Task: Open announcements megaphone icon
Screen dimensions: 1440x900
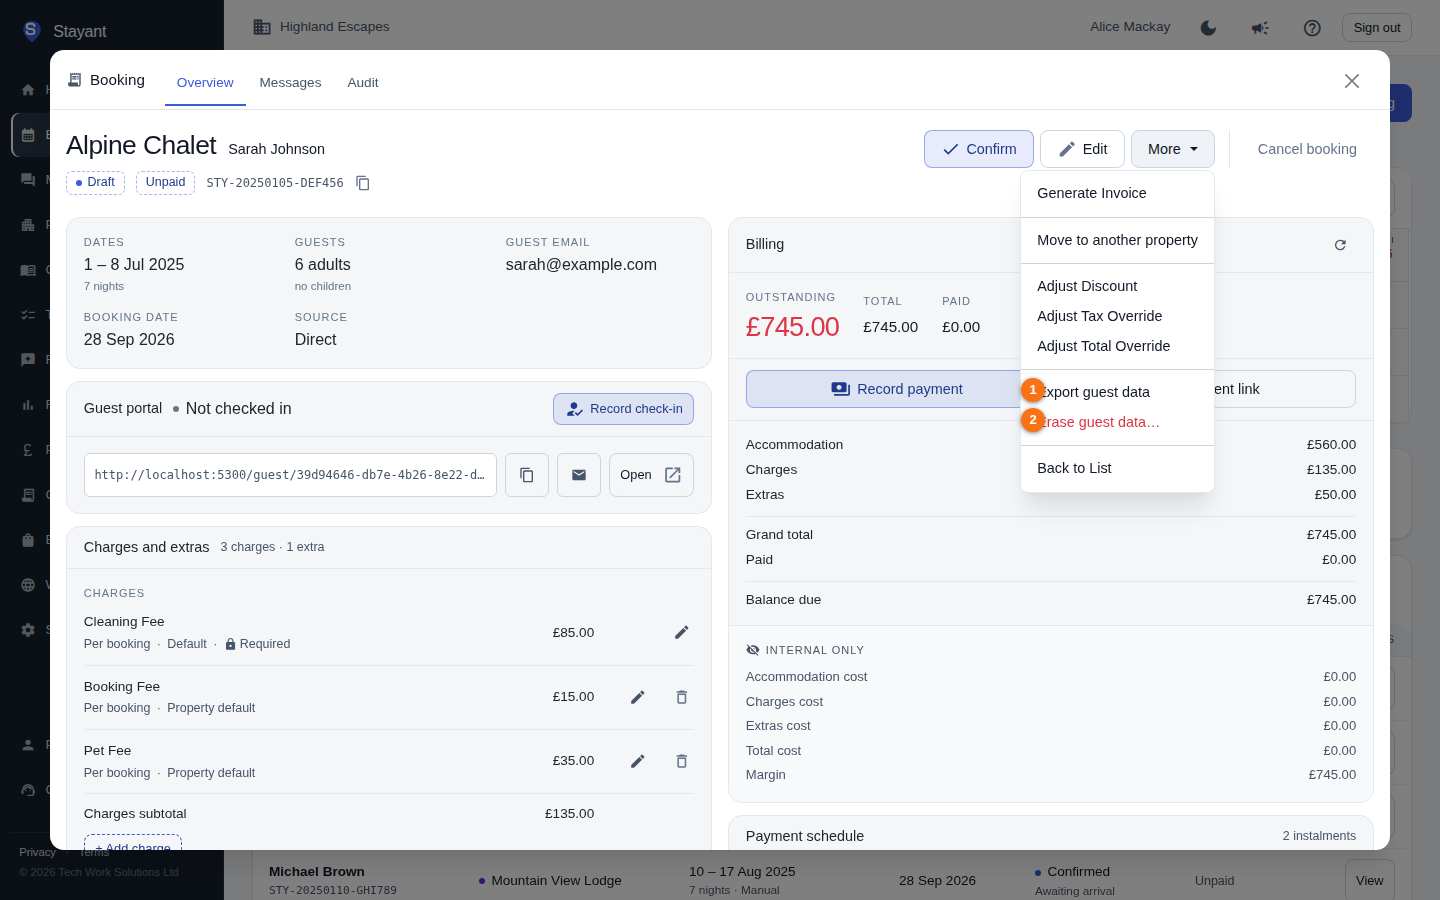Action: 1260,28
